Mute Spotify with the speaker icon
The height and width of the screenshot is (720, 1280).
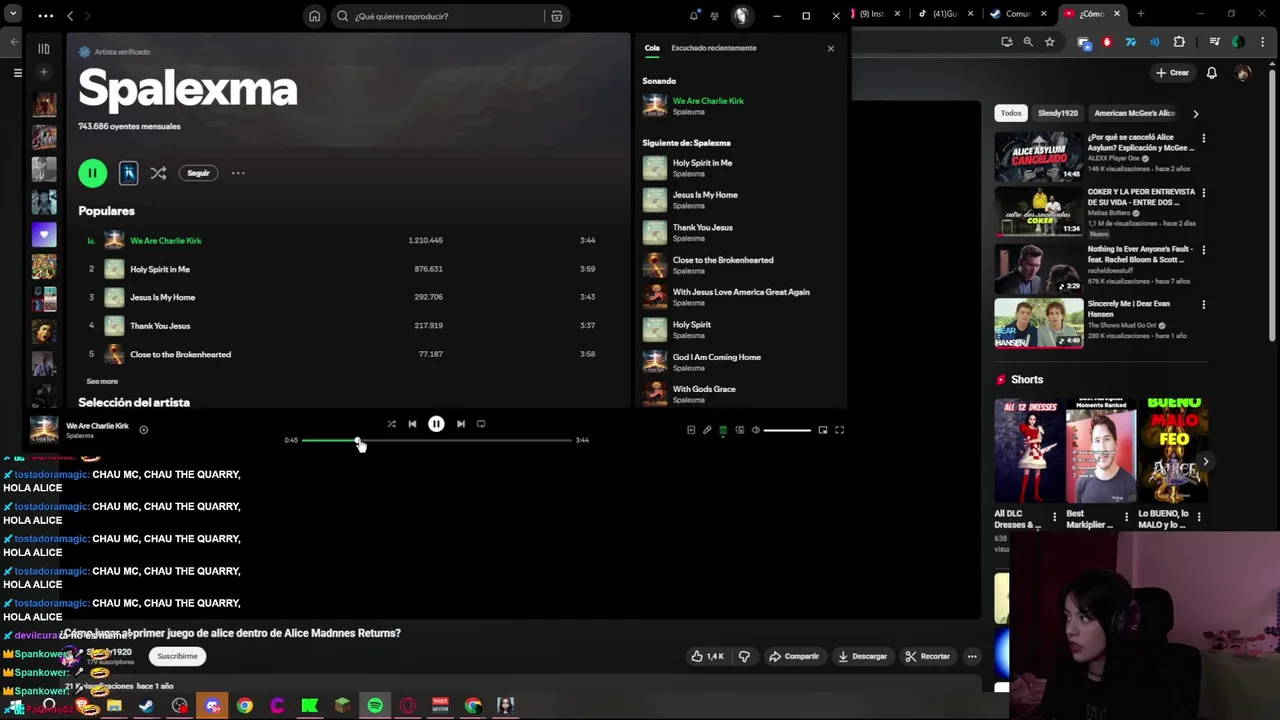[x=756, y=430]
